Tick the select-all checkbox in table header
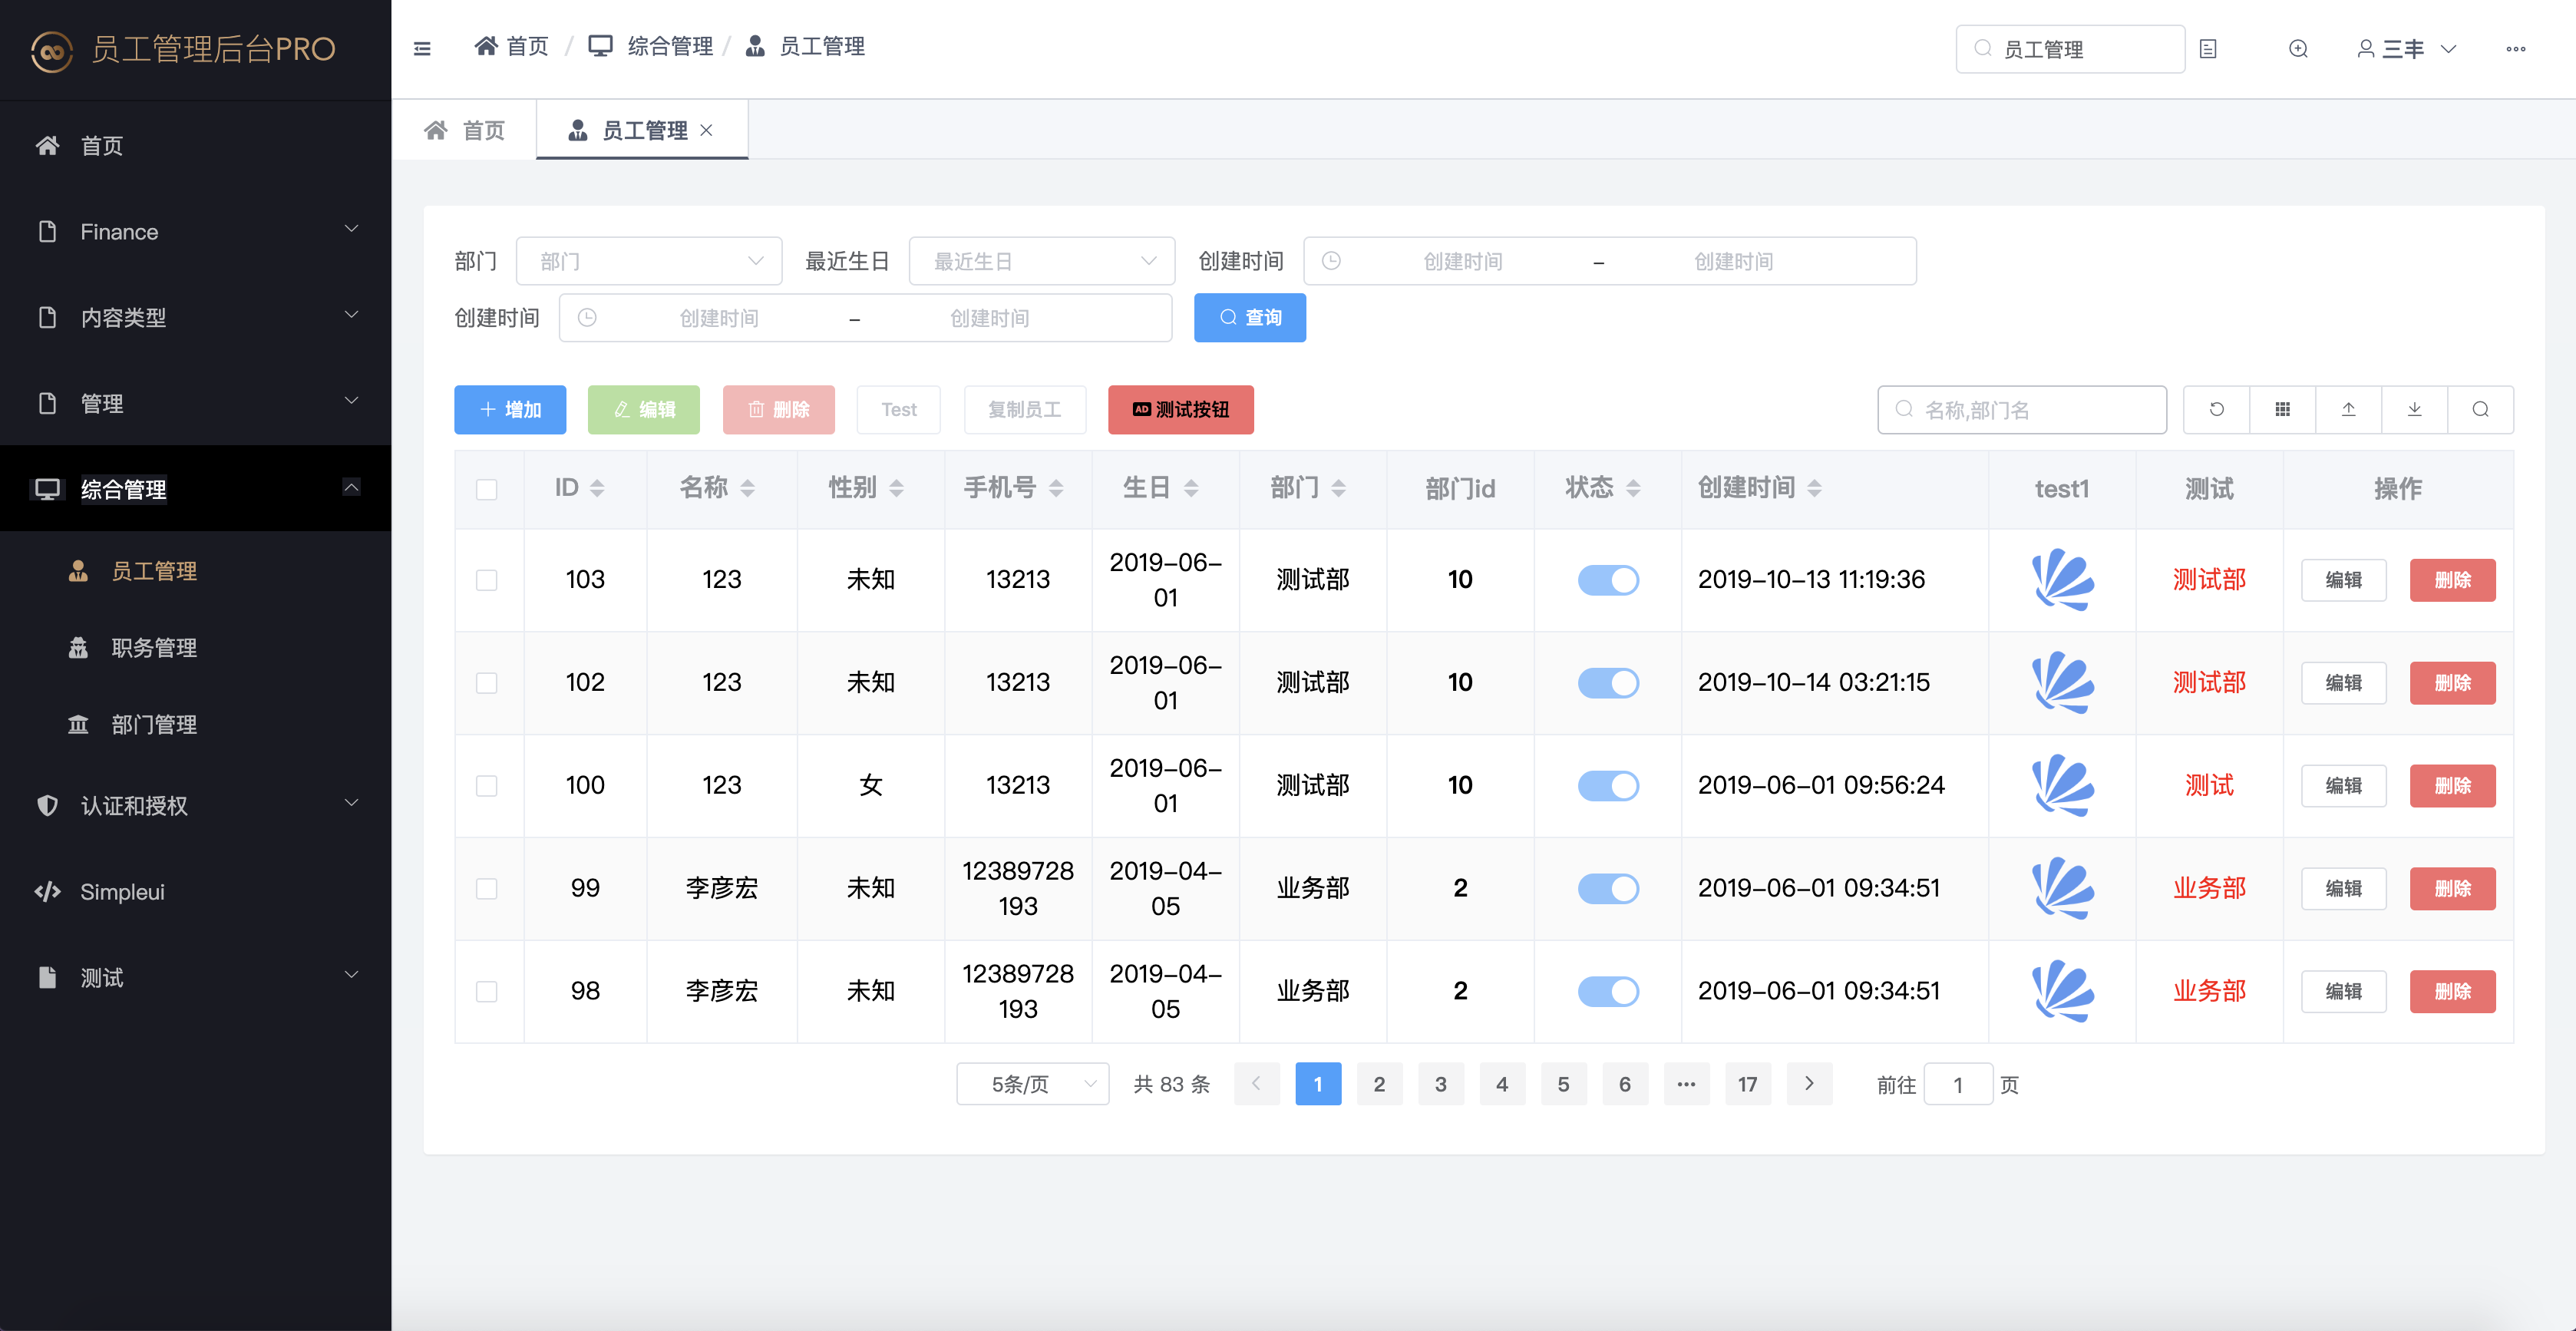 (486, 489)
